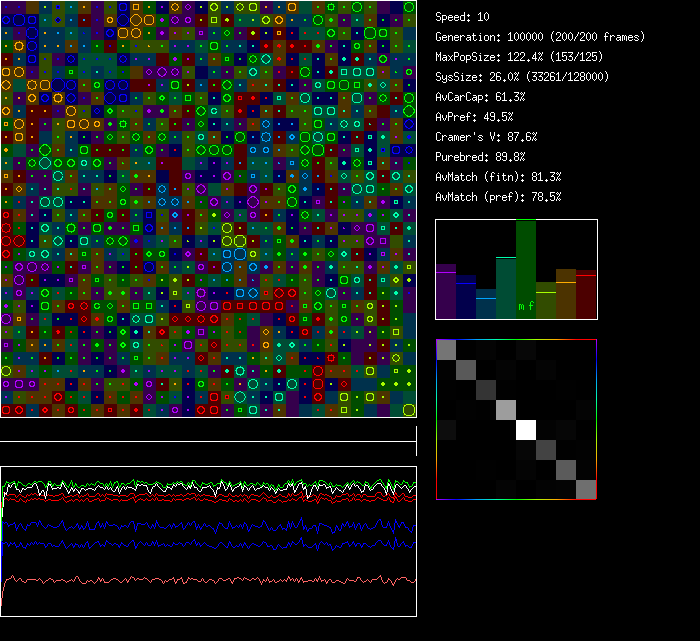Screen dimensions: 700x641
Task: Click the lowest red line in the graph
Action: click(x=208, y=580)
